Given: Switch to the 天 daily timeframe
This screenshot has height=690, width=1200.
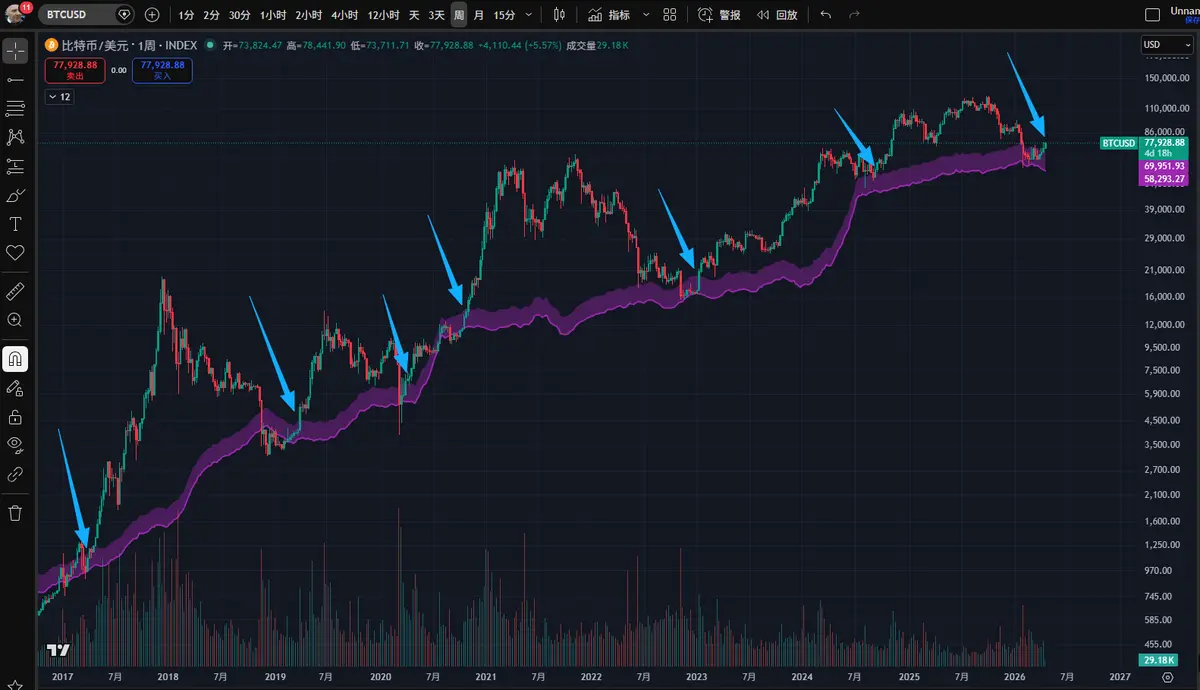Looking at the screenshot, I should tap(414, 15).
